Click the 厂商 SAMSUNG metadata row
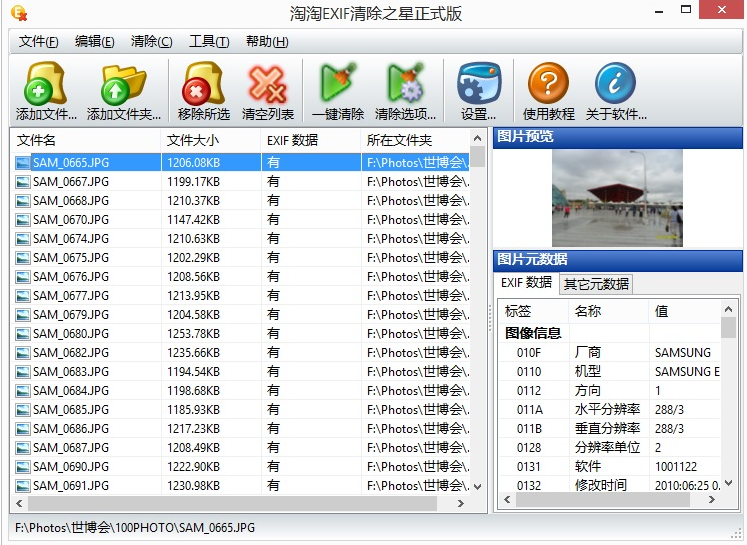The image size is (747, 545). click(x=610, y=353)
